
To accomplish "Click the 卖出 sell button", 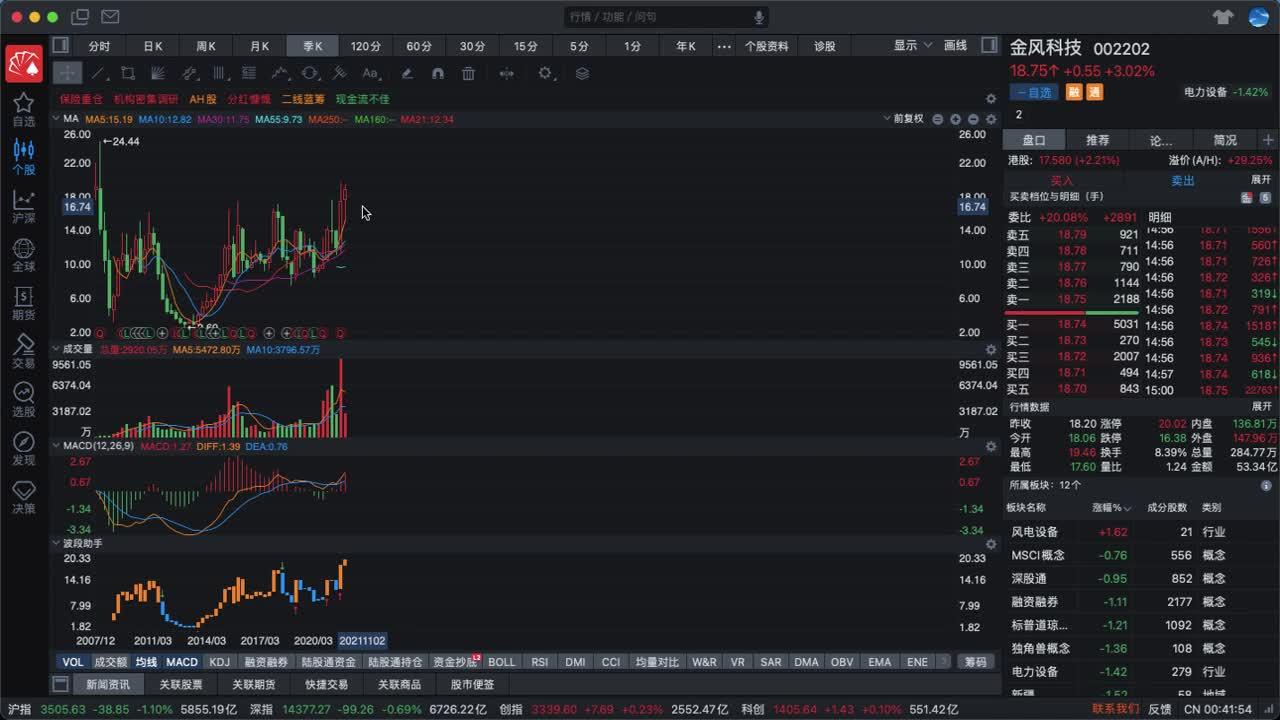I will pyautogui.click(x=1183, y=181).
